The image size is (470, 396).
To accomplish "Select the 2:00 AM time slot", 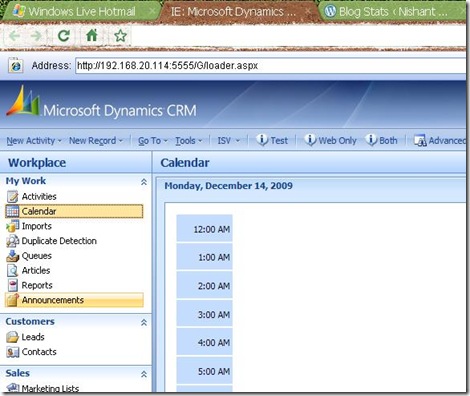I will point(204,285).
